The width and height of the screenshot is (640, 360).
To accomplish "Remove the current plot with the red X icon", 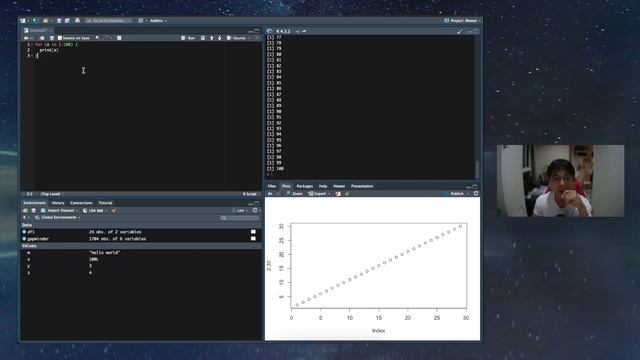I will (x=338, y=193).
